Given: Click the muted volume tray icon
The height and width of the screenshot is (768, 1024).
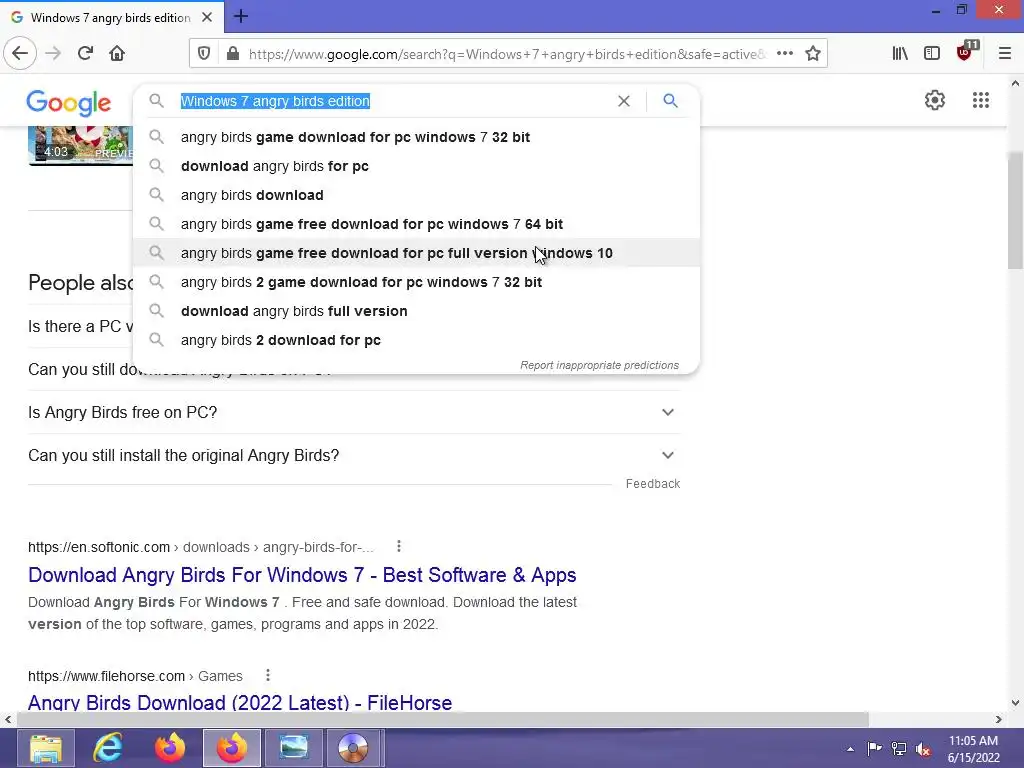Looking at the screenshot, I should tap(923, 749).
